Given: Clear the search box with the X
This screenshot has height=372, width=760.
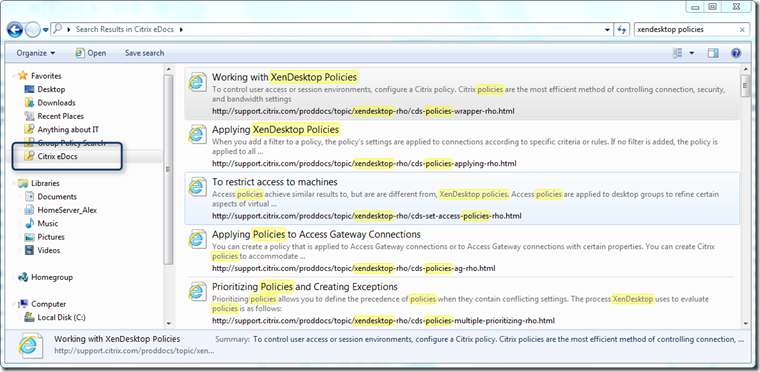Looking at the screenshot, I should (x=742, y=30).
